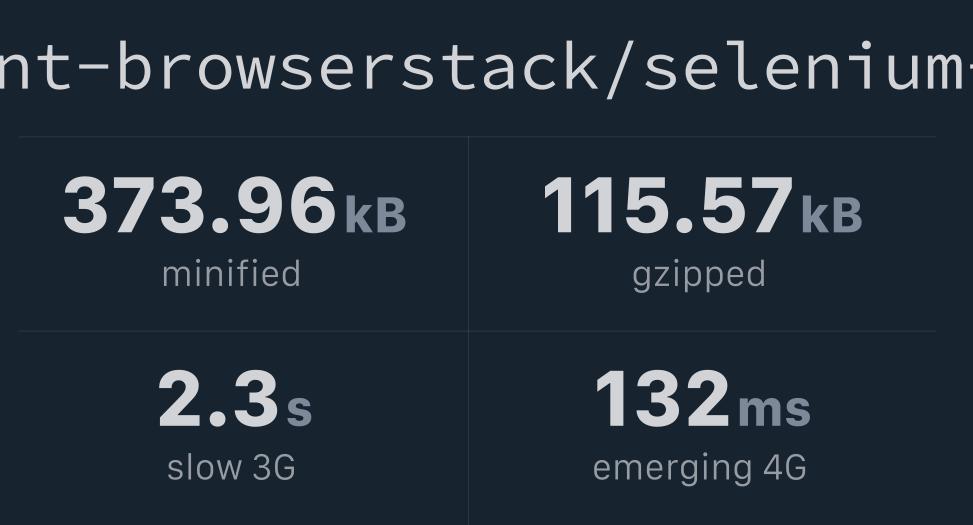Click the "gzipped" label
Screen dimensions: 973x525
pyautogui.click(x=699, y=274)
